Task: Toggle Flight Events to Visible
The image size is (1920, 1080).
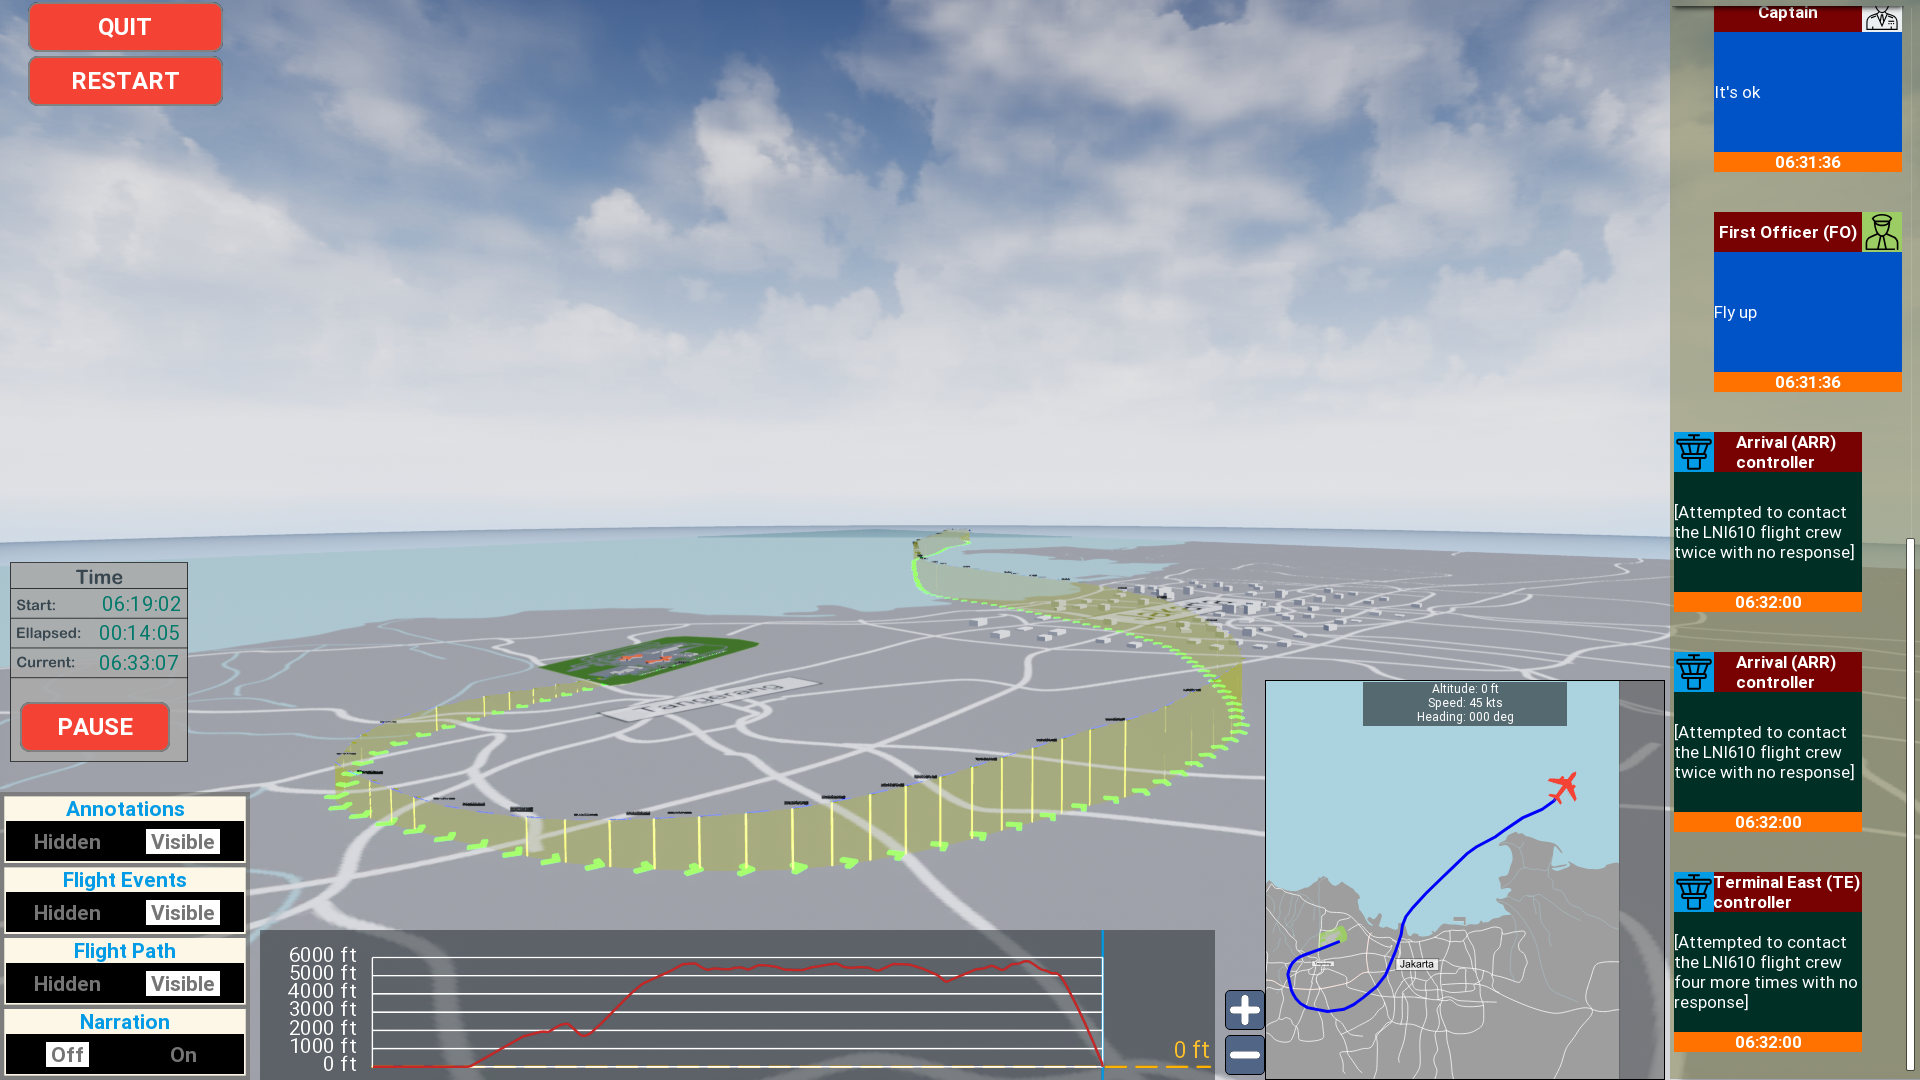Action: (x=183, y=912)
